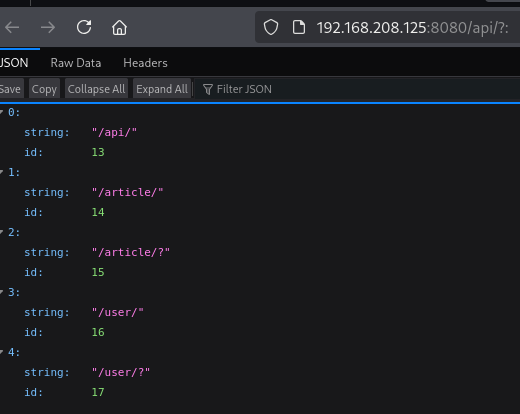
Task: Click Expand All button
Action: 162,89
